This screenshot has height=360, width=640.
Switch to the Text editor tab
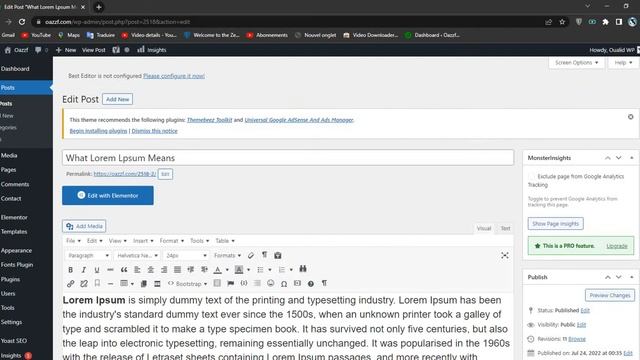click(x=505, y=229)
